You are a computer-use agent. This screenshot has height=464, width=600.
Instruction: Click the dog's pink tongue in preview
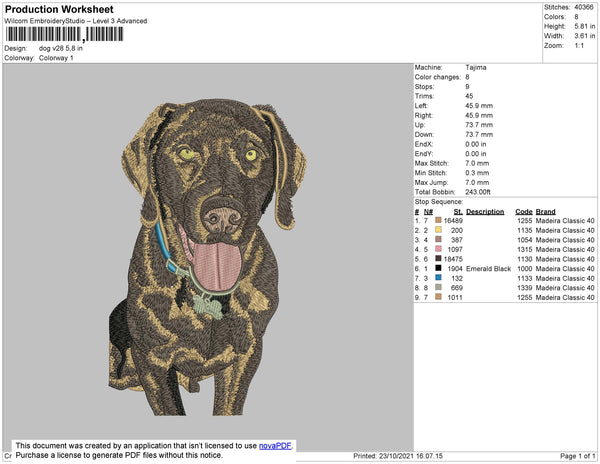tap(212, 260)
